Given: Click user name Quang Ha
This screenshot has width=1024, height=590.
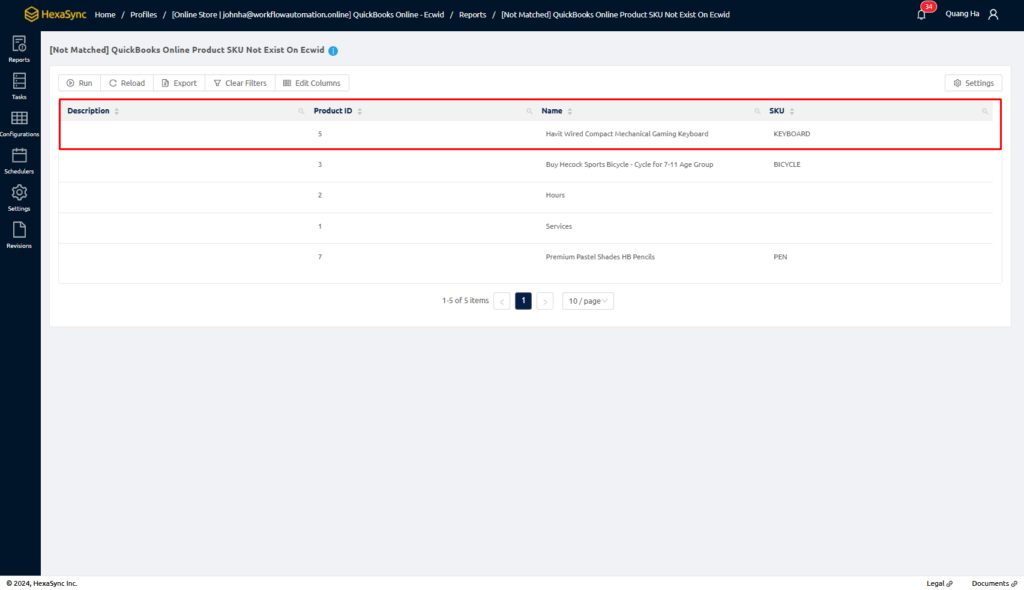Looking at the screenshot, I should [962, 14].
